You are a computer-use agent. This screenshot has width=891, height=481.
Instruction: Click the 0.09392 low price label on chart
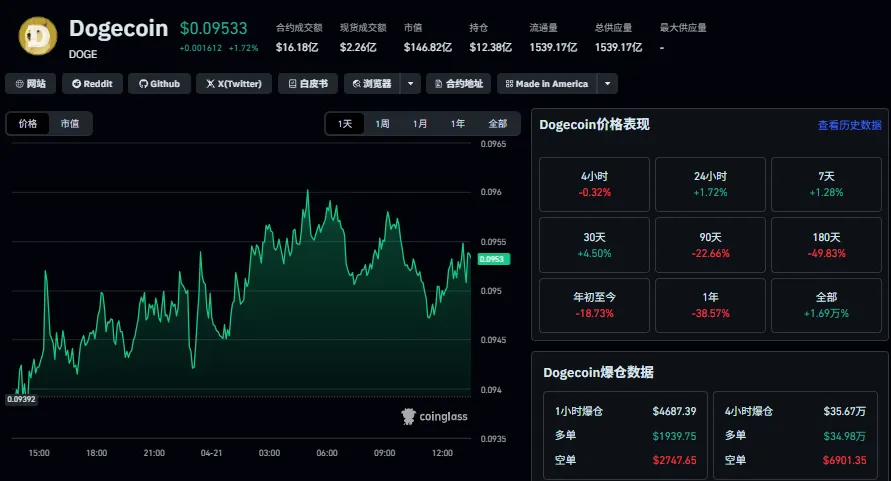pos(22,399)
